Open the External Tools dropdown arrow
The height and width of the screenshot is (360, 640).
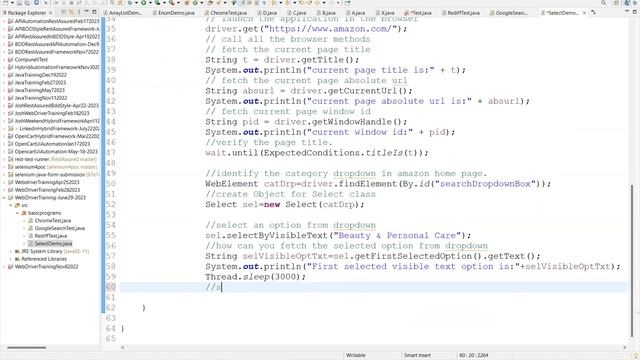(x=178, y=3)
